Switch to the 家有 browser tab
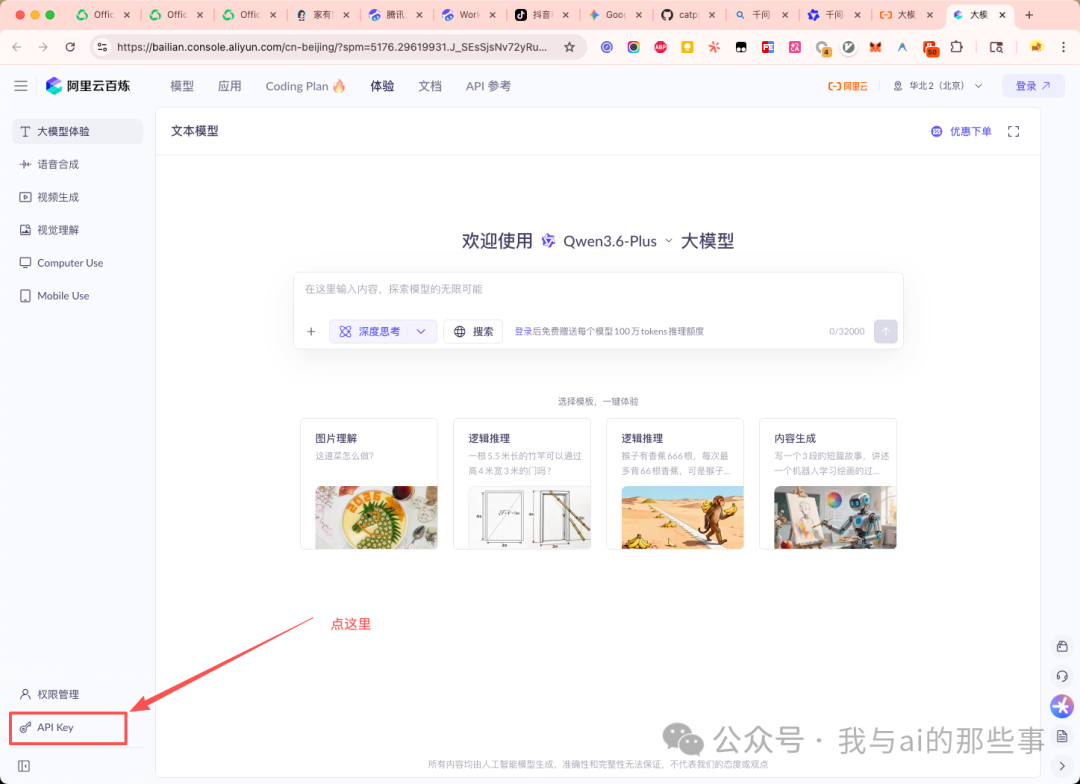This screenshot has height=784, width=1080. point(324,14)
